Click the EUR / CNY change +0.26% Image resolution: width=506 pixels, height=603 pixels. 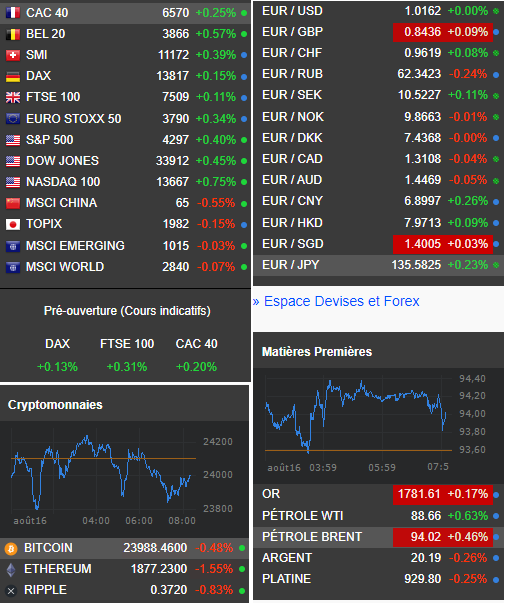tap(468, 201)
